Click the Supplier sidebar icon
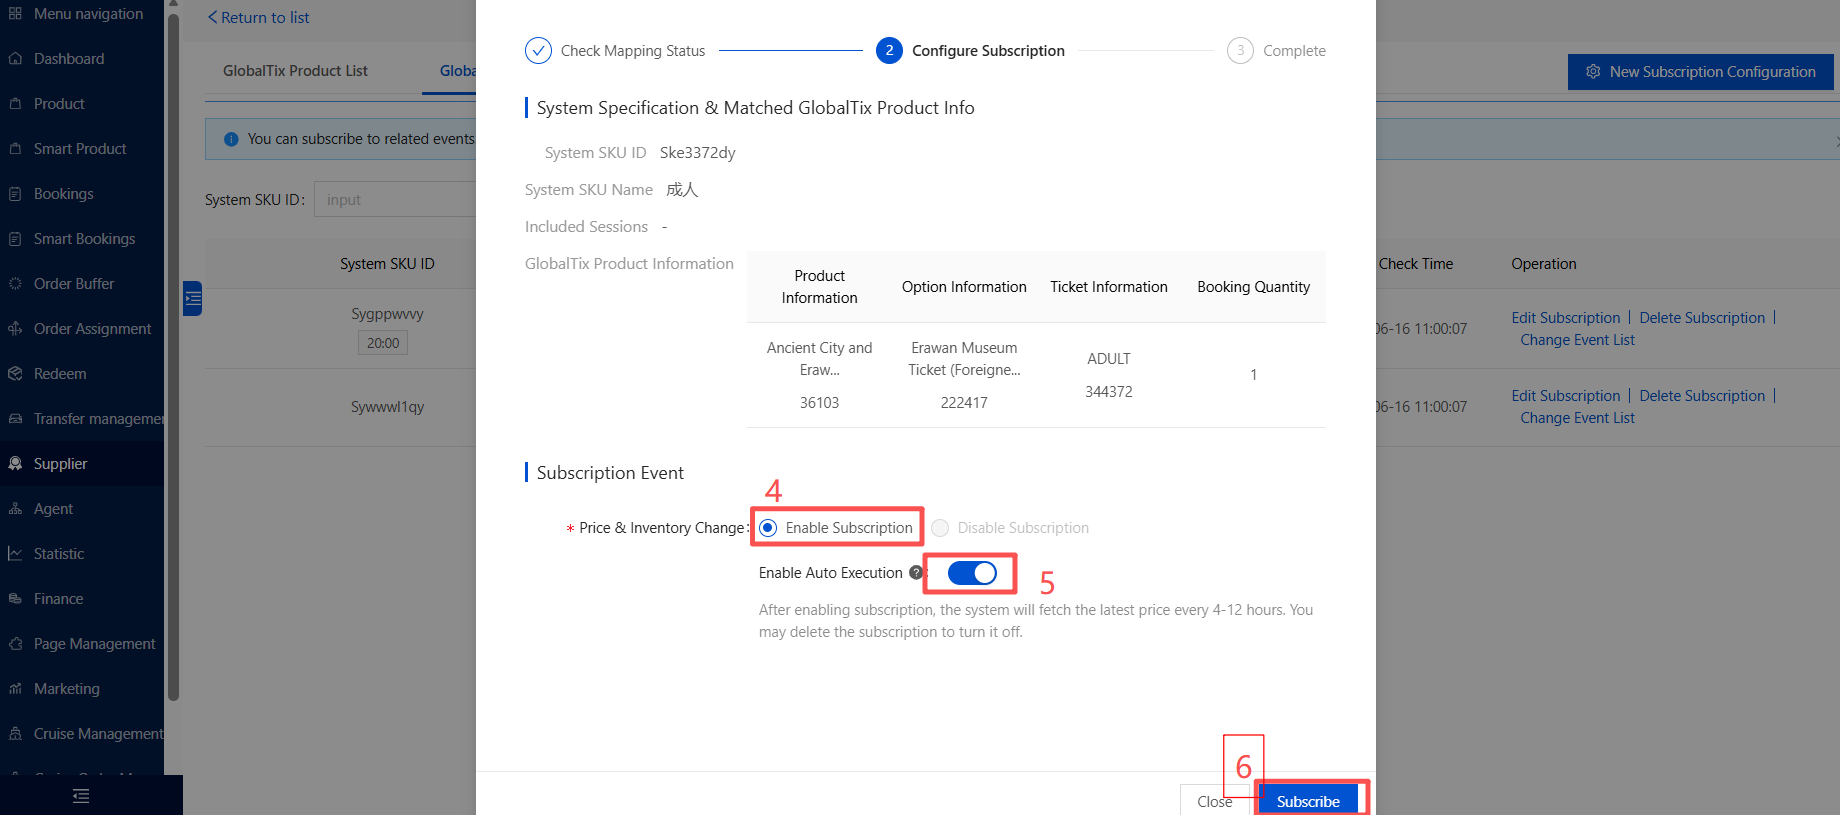 click(x=15, y=464)
